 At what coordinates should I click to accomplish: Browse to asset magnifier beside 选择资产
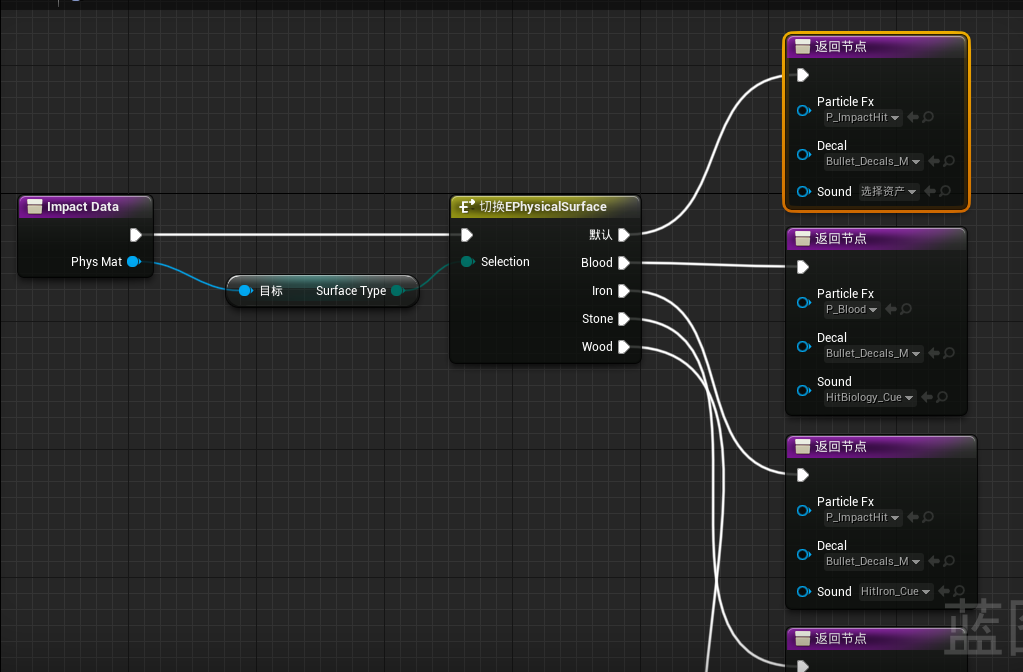[x=945, y=191]
